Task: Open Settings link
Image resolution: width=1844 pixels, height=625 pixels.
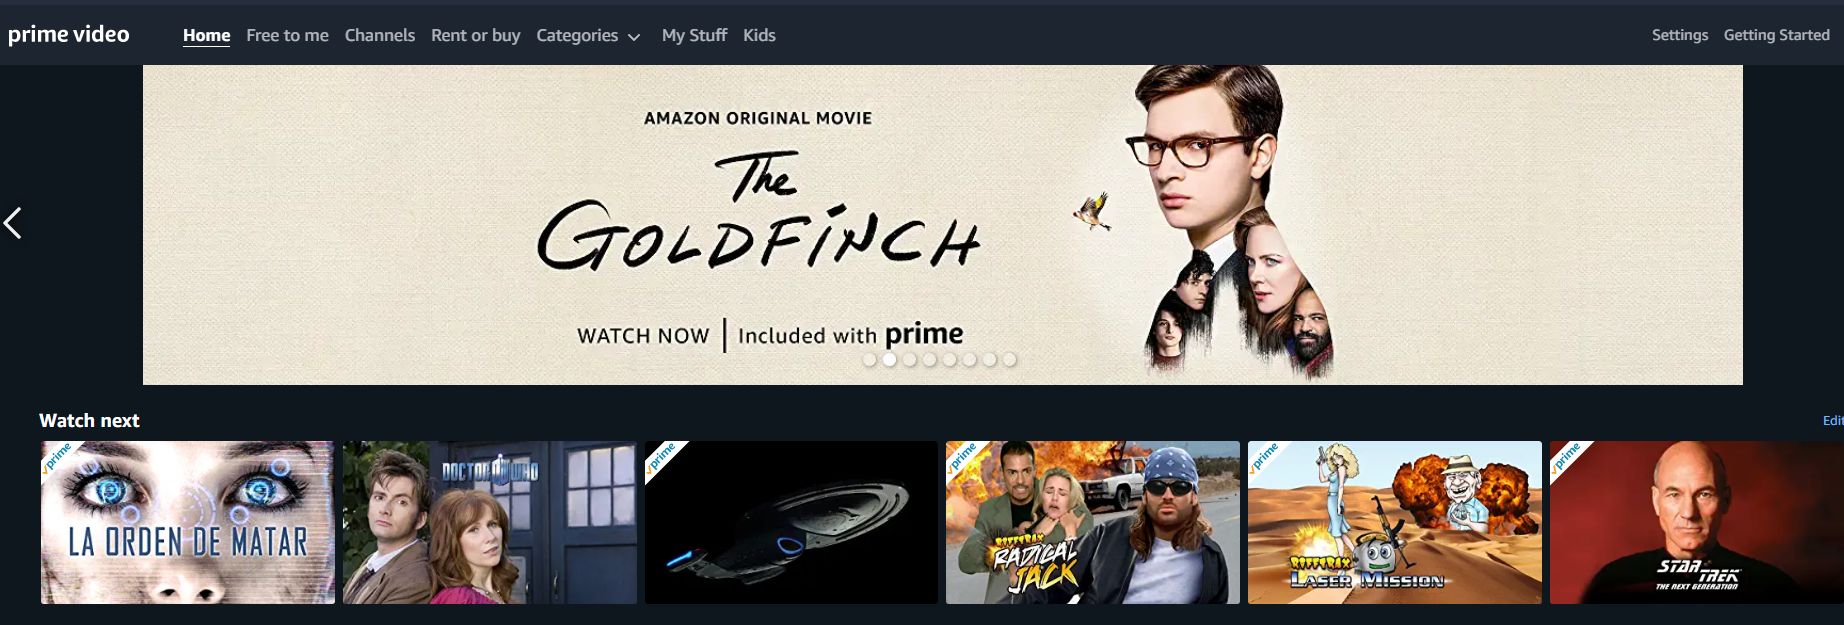Action: pyautogui.click(x=1680, y=35)
